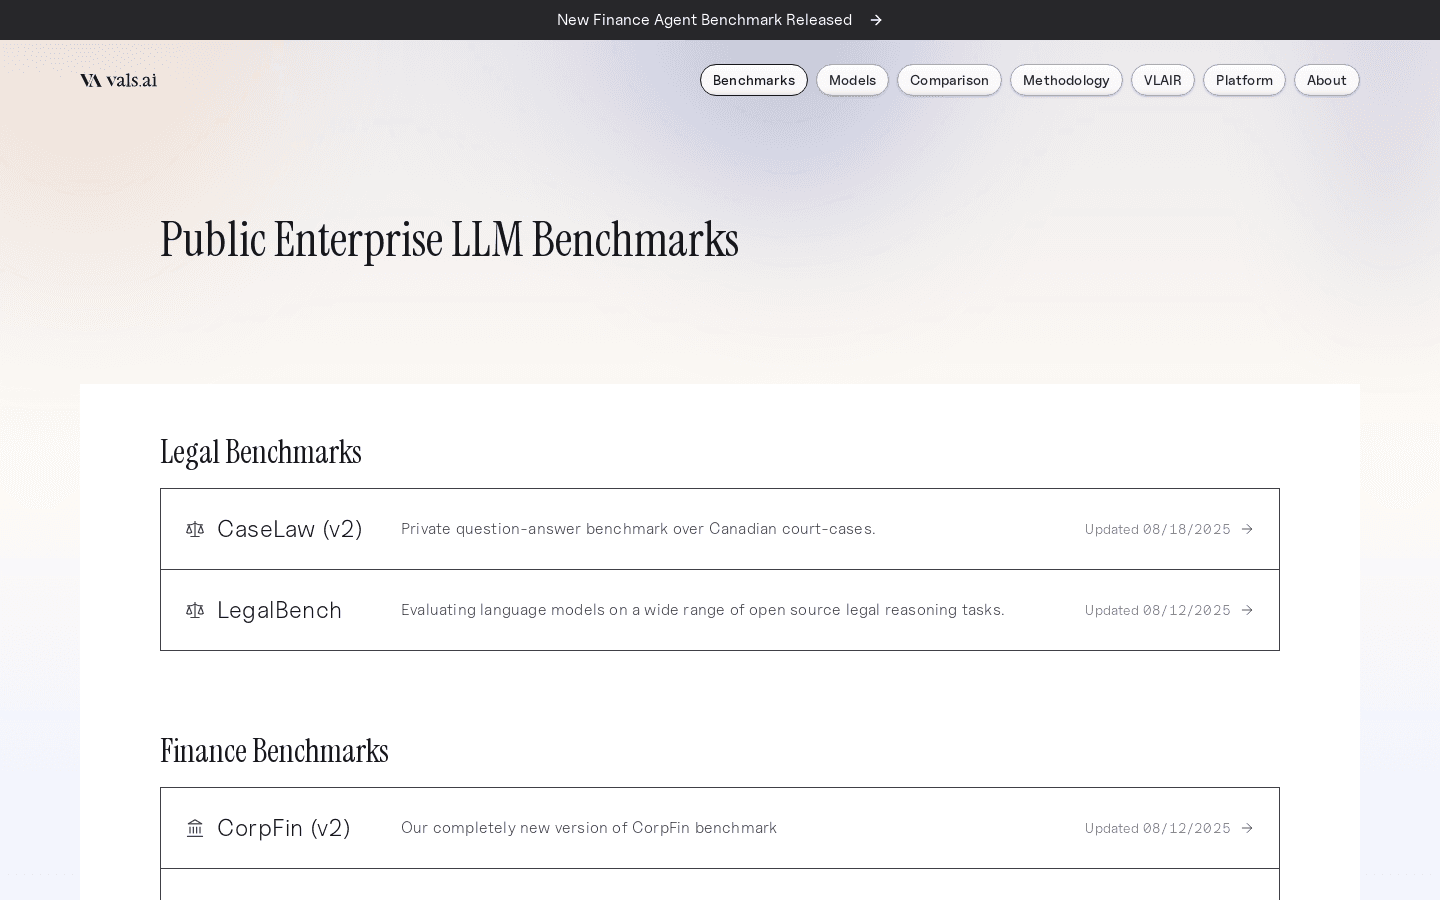
Task: Visit the Methodology page
Action: [1066, 80]
